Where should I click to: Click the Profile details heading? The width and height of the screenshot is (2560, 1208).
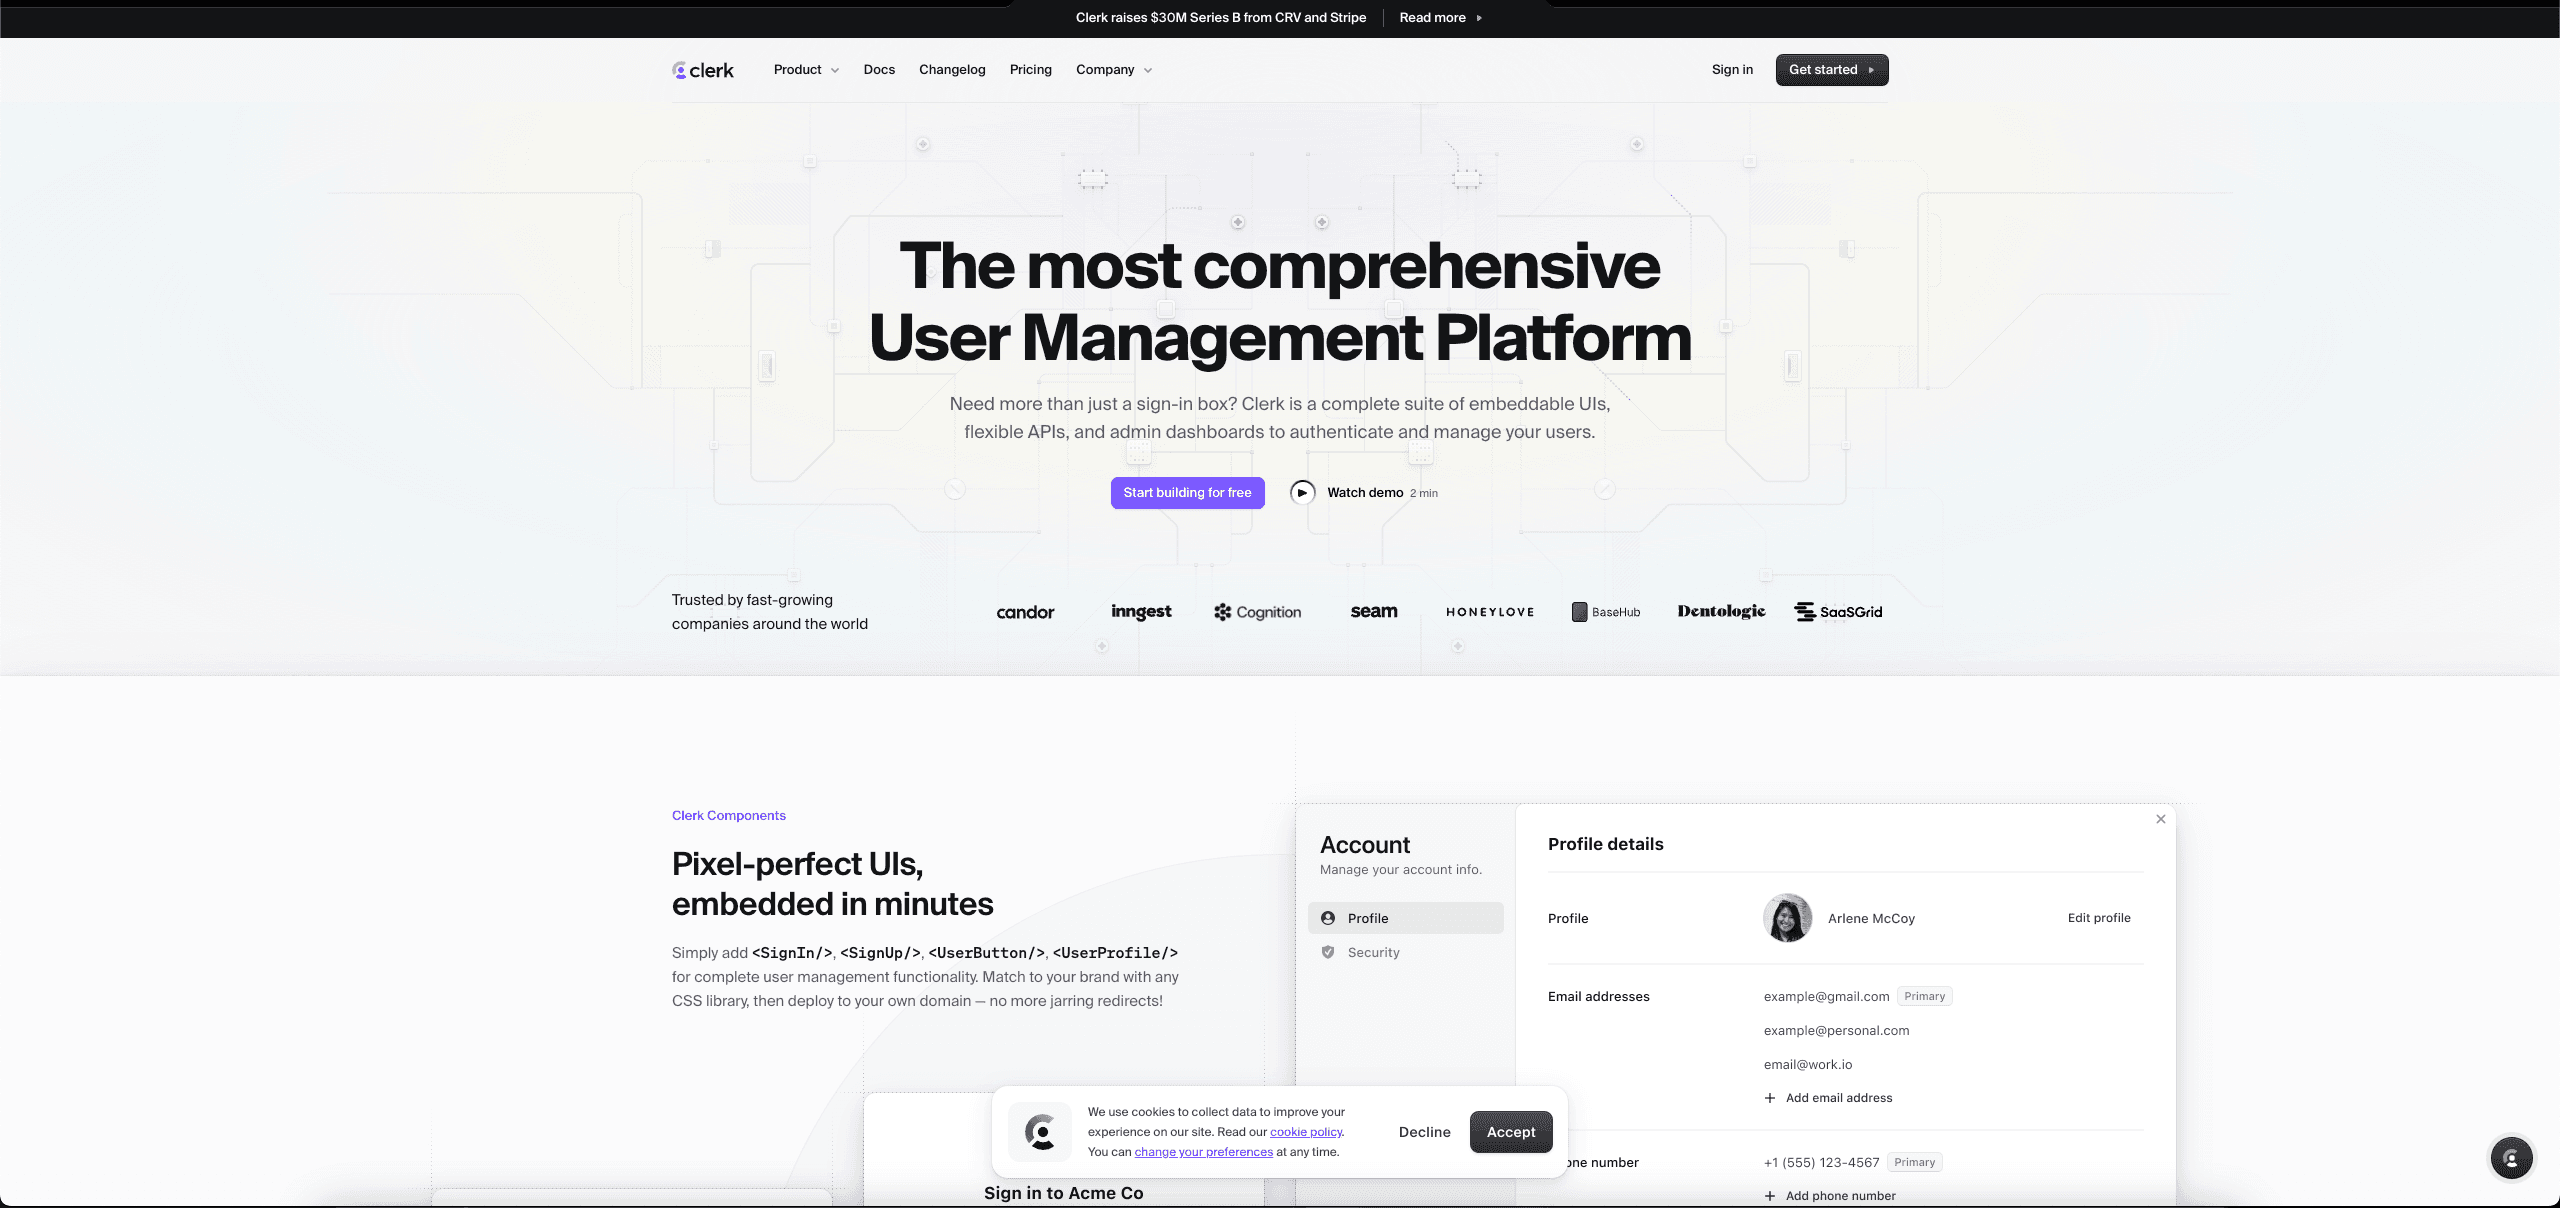point(1605,844)
